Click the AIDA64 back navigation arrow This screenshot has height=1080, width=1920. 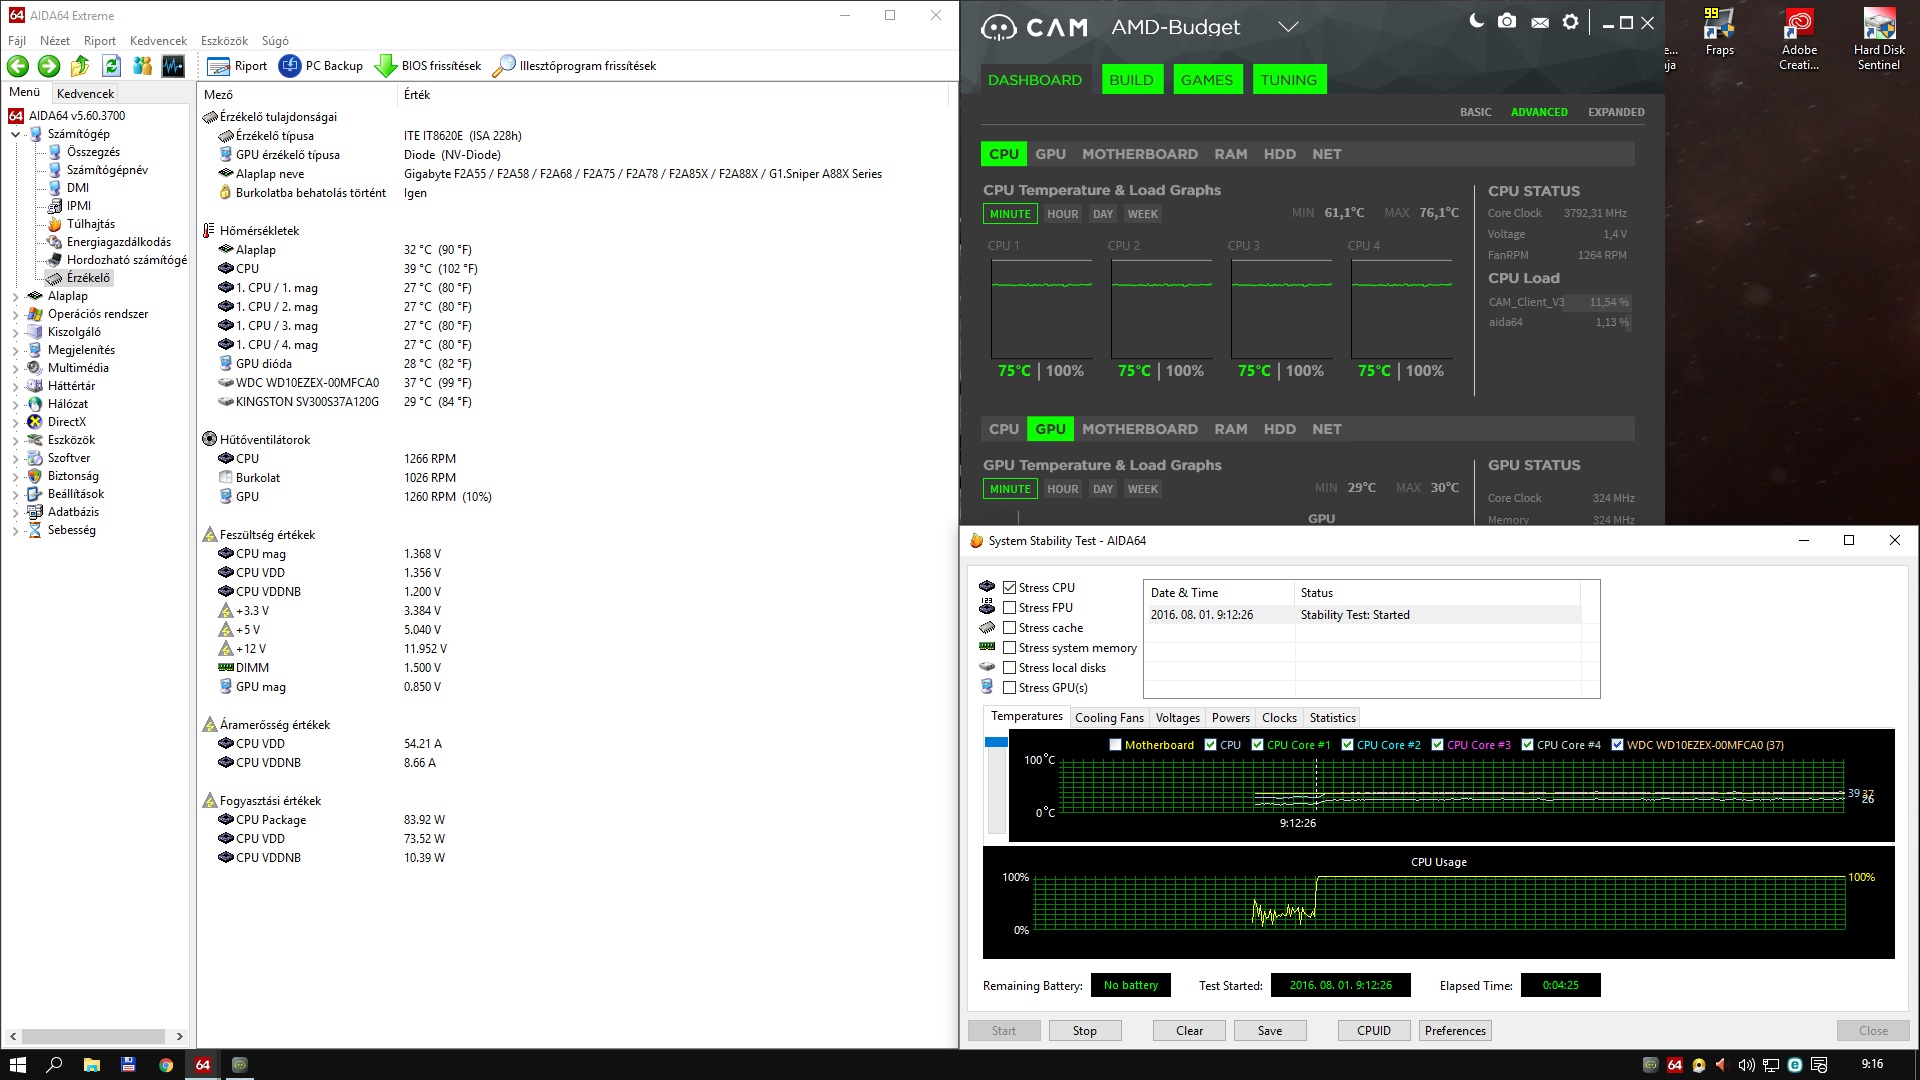click(18, 66)
